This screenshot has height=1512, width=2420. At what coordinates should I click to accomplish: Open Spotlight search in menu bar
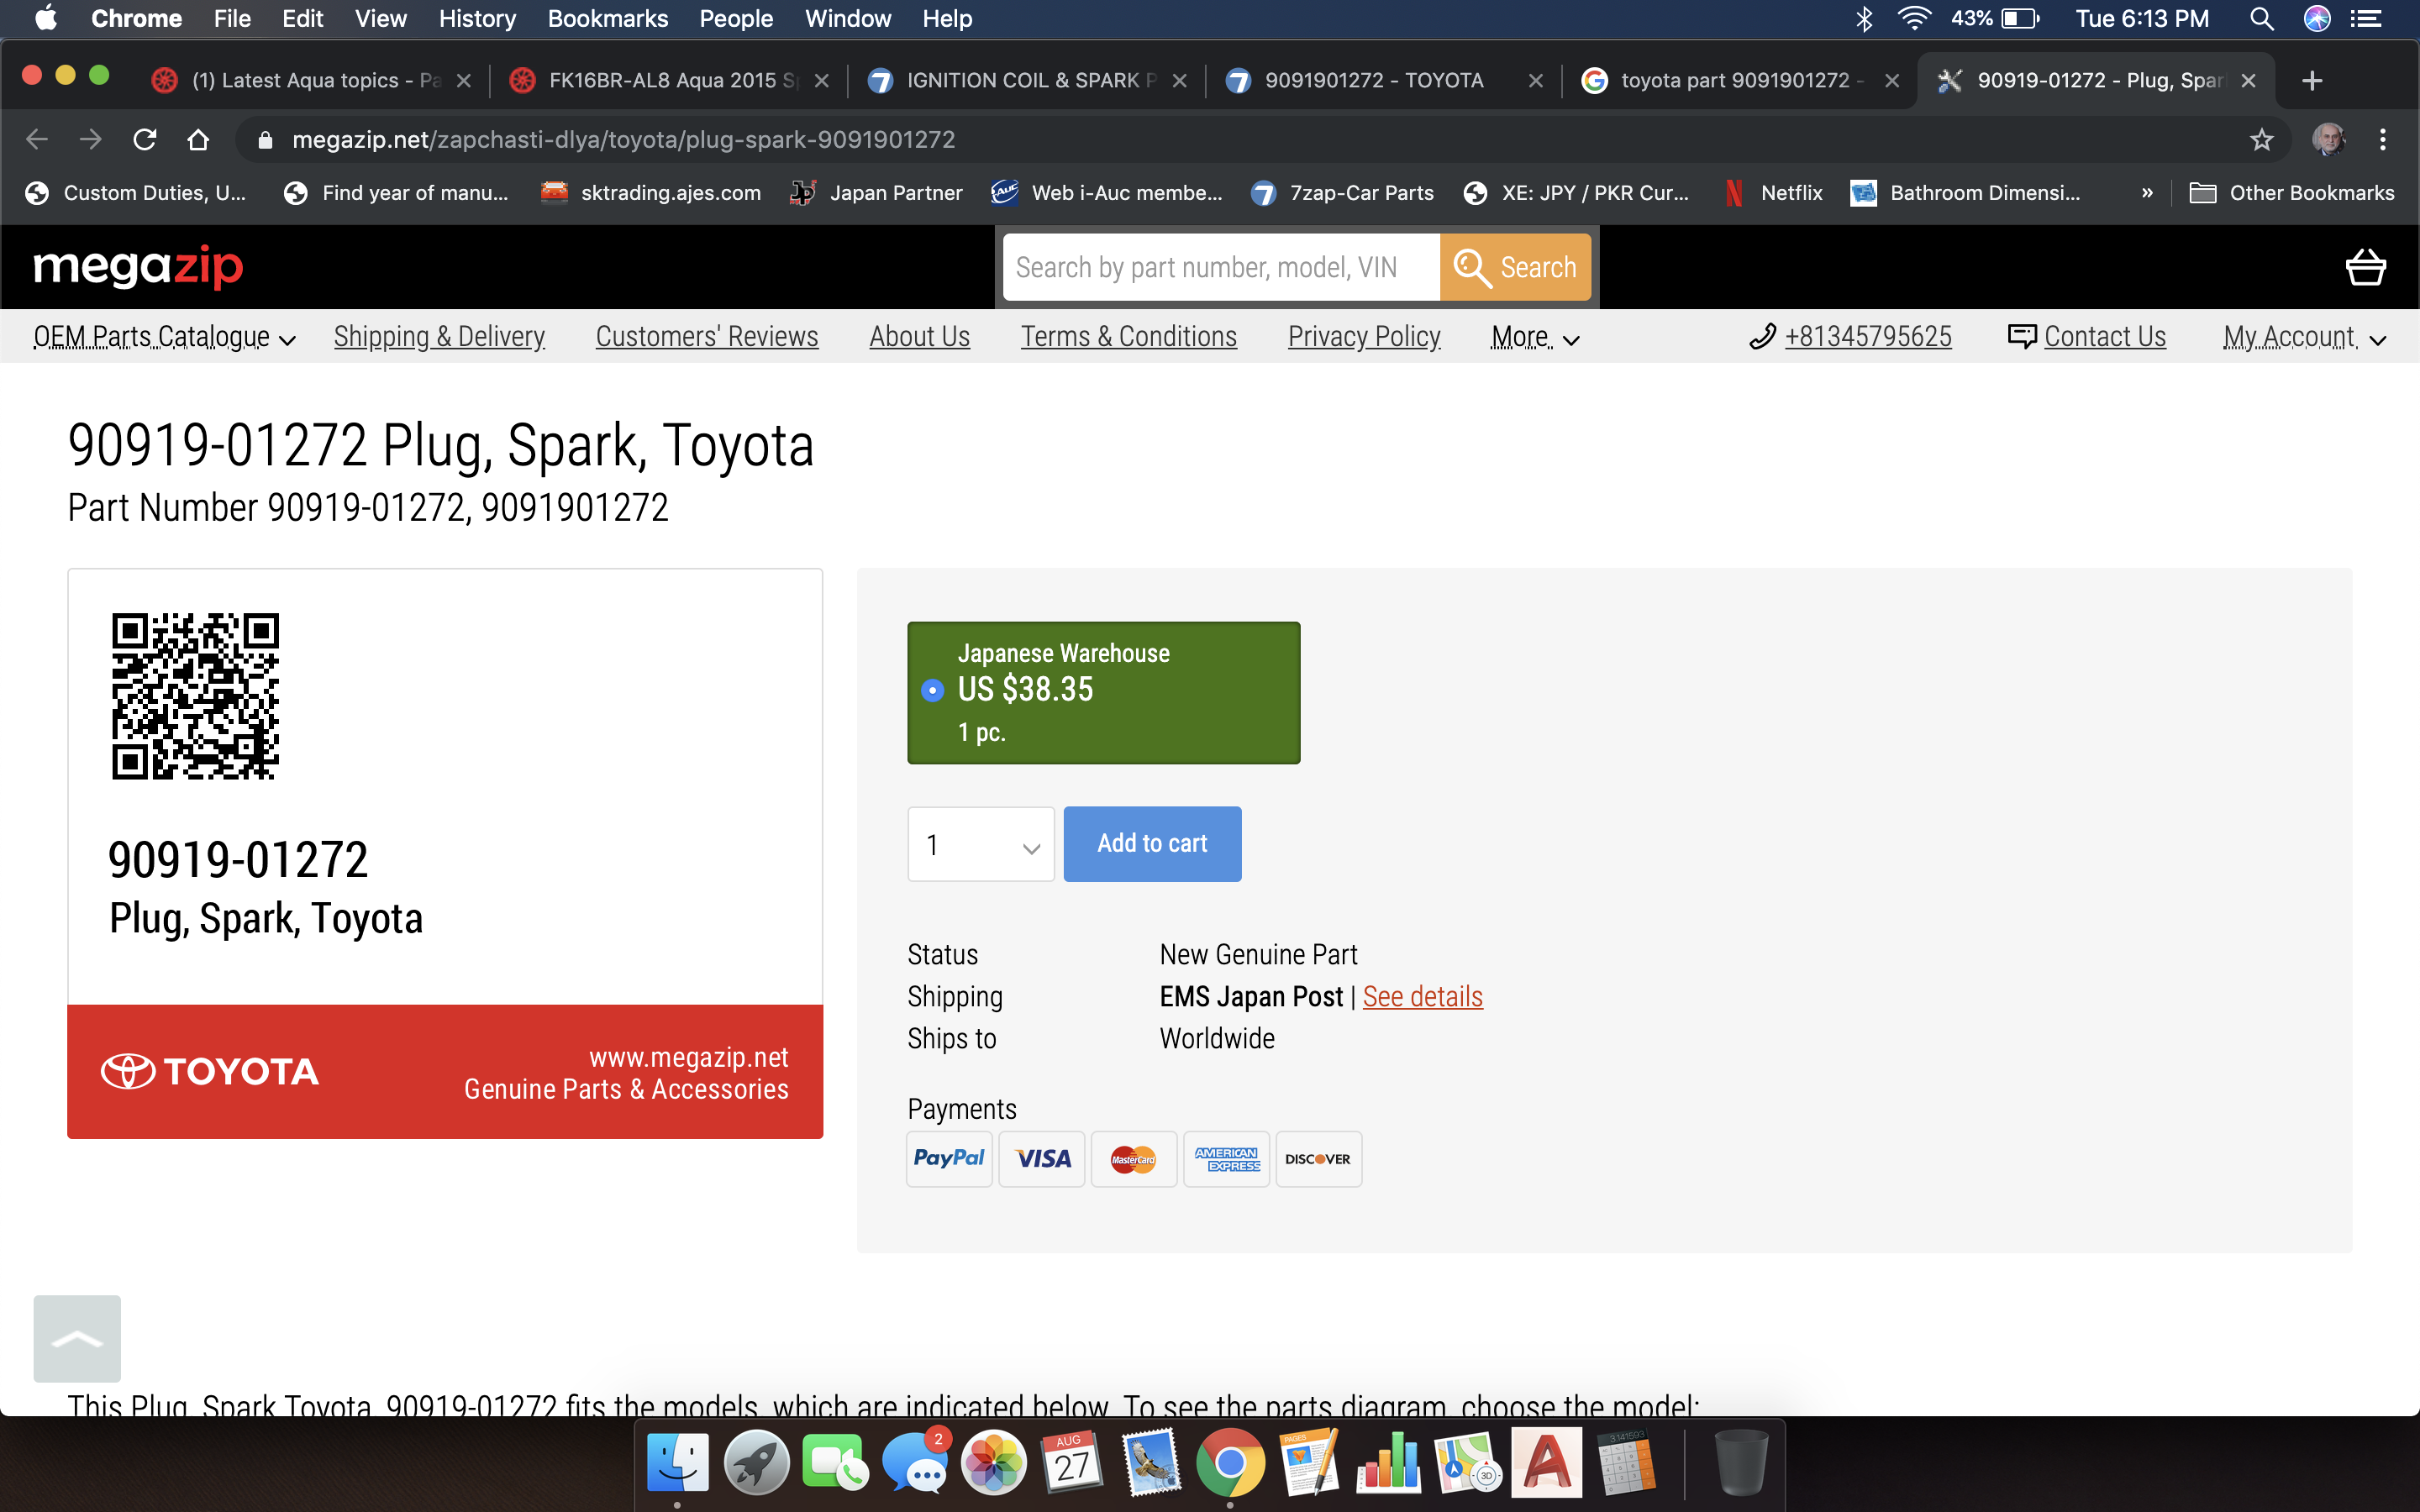(x=2261, y=18)
